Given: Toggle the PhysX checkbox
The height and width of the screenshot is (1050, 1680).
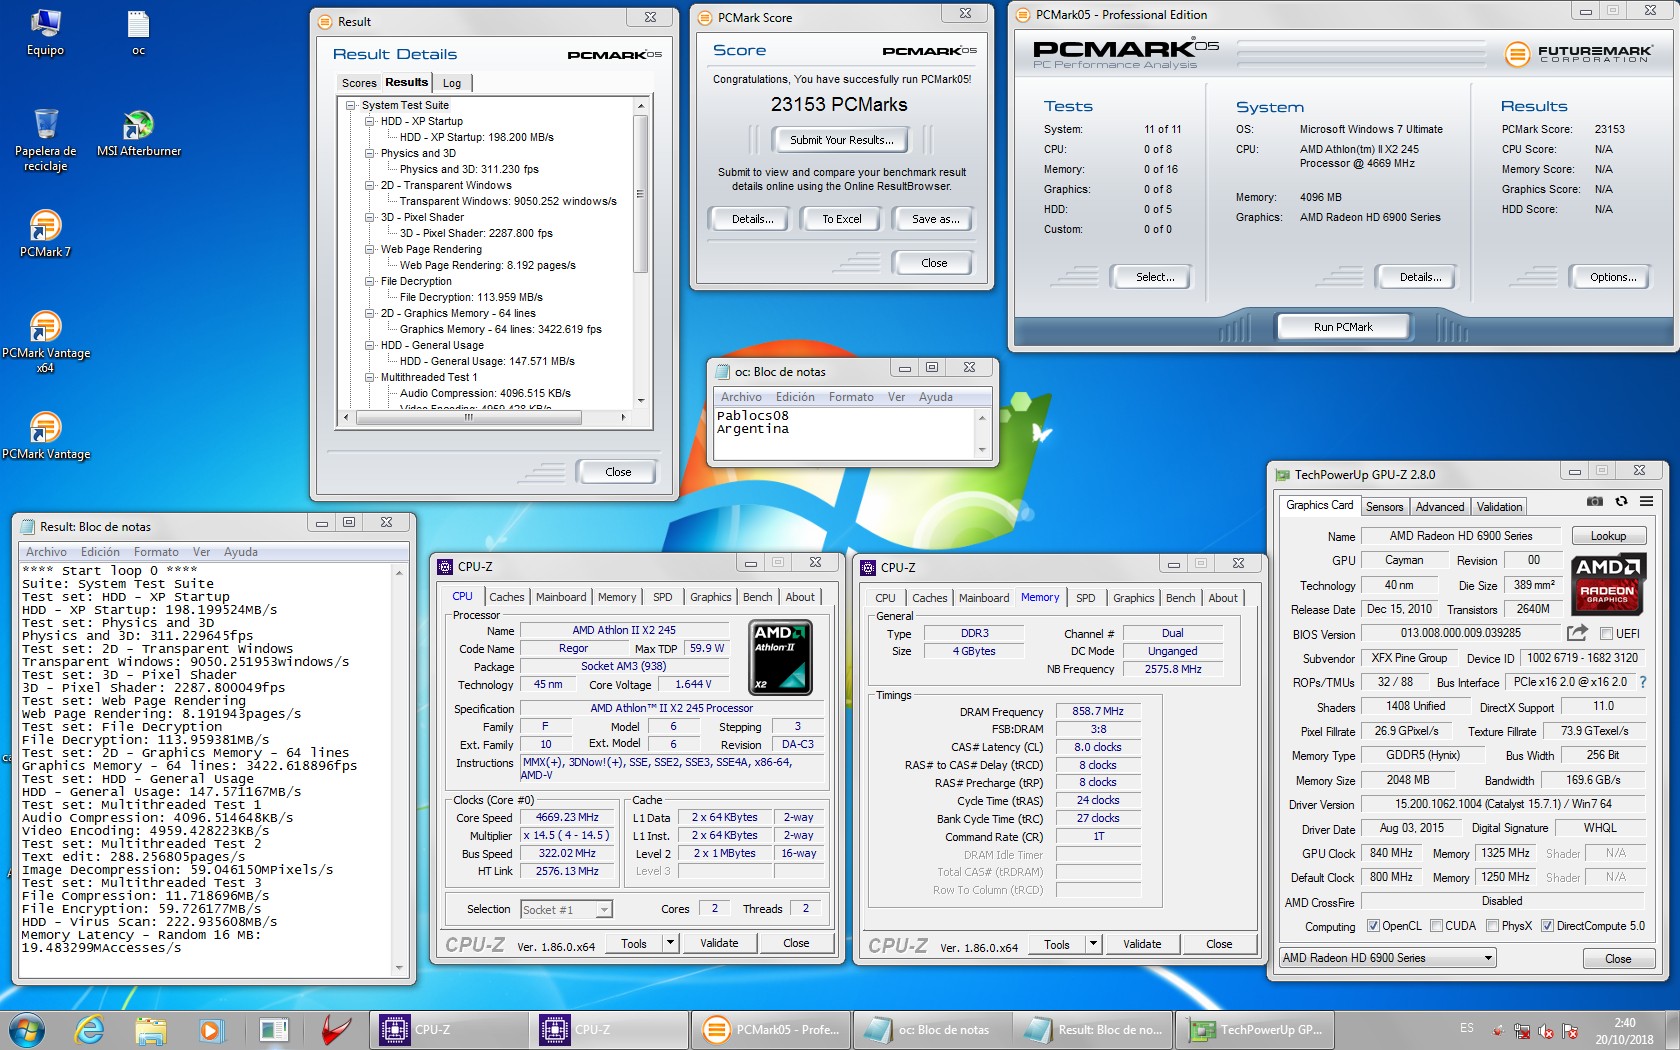Looking at the screenshot, I should pos(1492,926).
